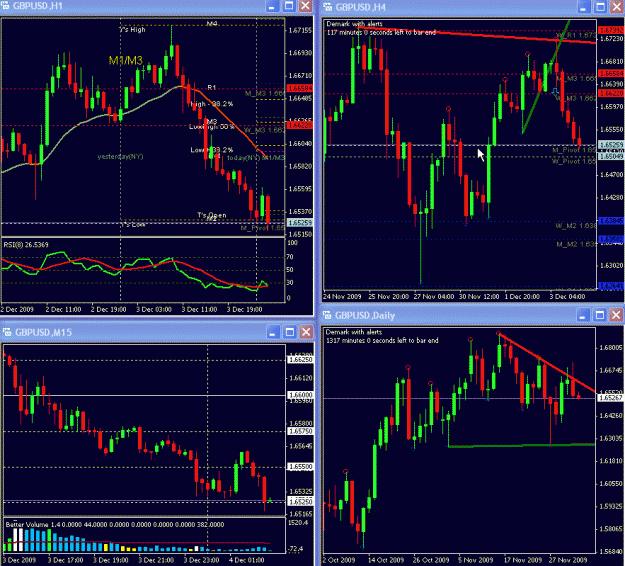The width and height of the screenshot is (625, 566).
Task: Close the GBPUSD,Daily chart window
Action: (x=616, y=315)
